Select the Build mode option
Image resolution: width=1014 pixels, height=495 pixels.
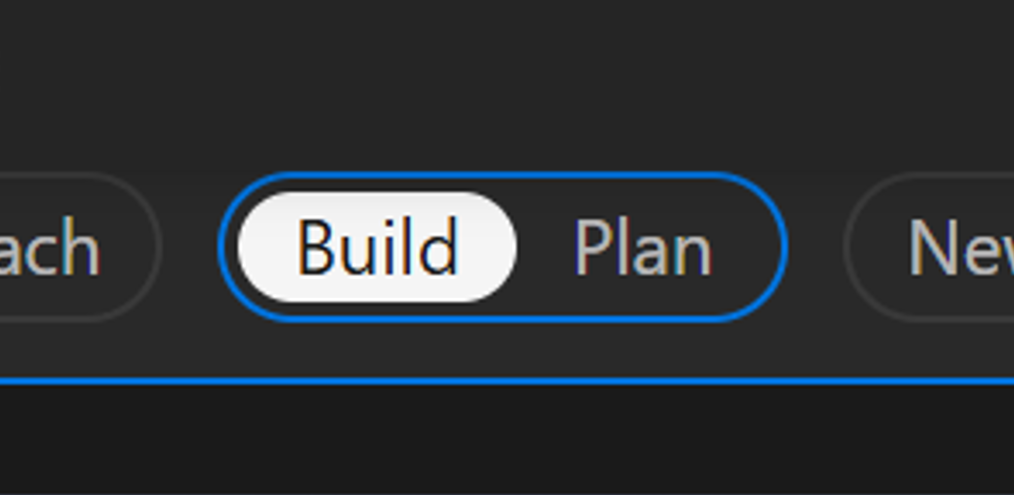377,247
